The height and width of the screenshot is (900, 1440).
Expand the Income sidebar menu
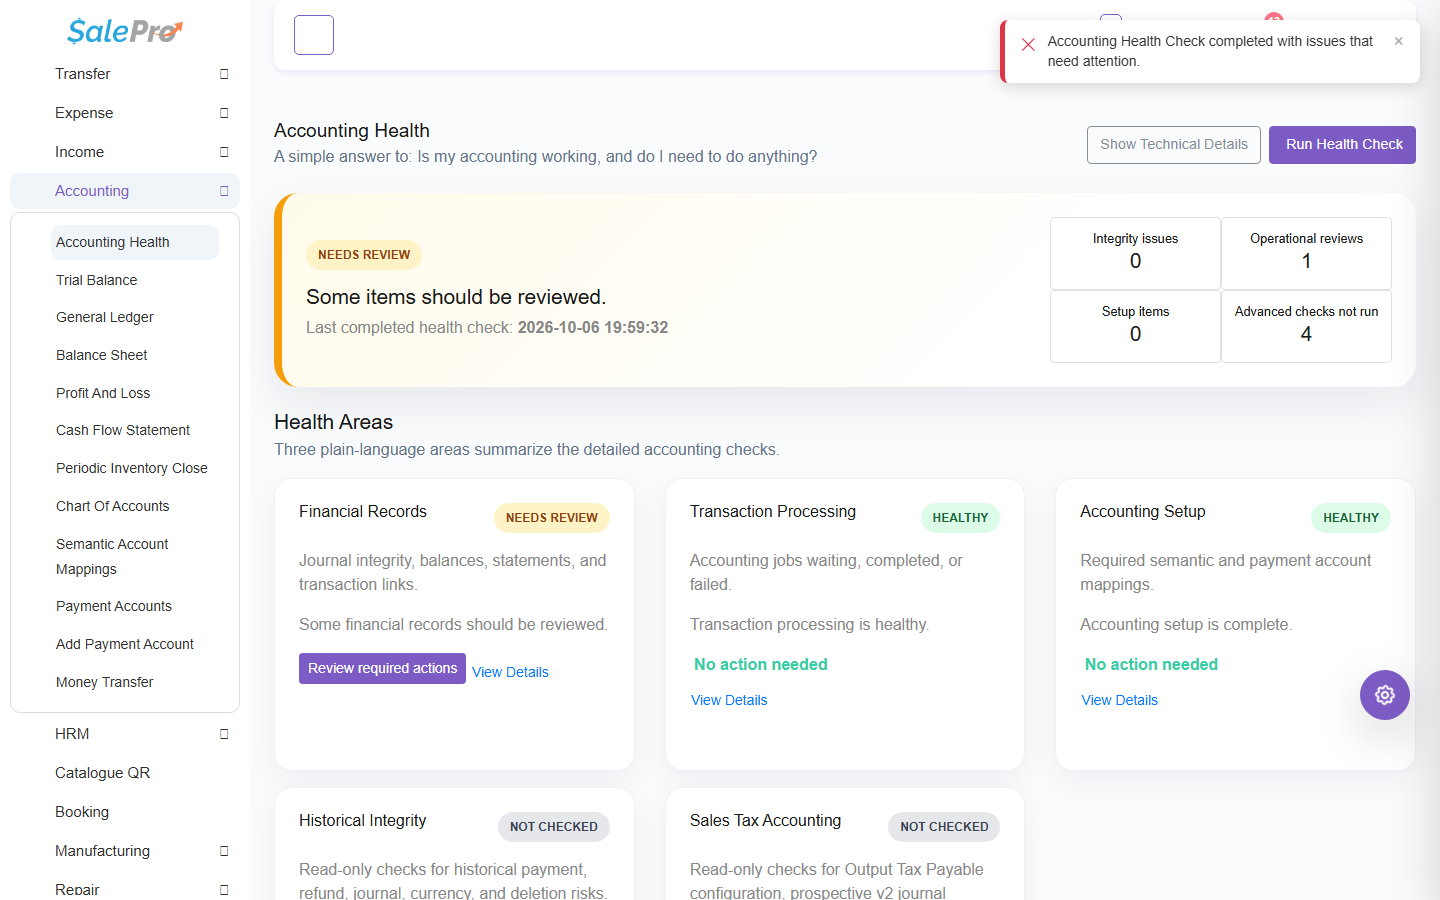[125, 152]
